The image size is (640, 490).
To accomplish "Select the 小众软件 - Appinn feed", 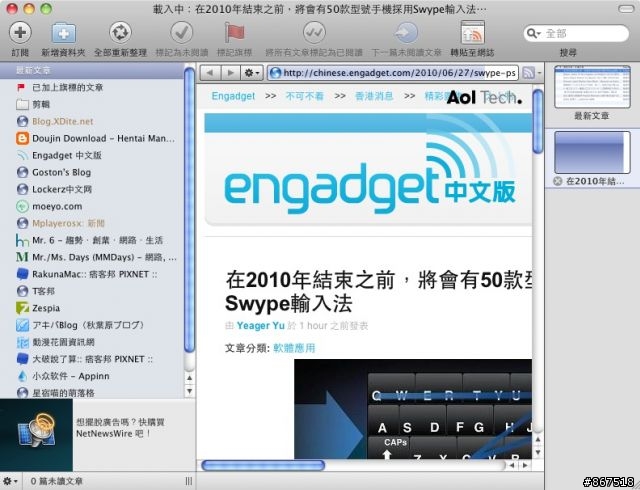I will coord(92,376).
